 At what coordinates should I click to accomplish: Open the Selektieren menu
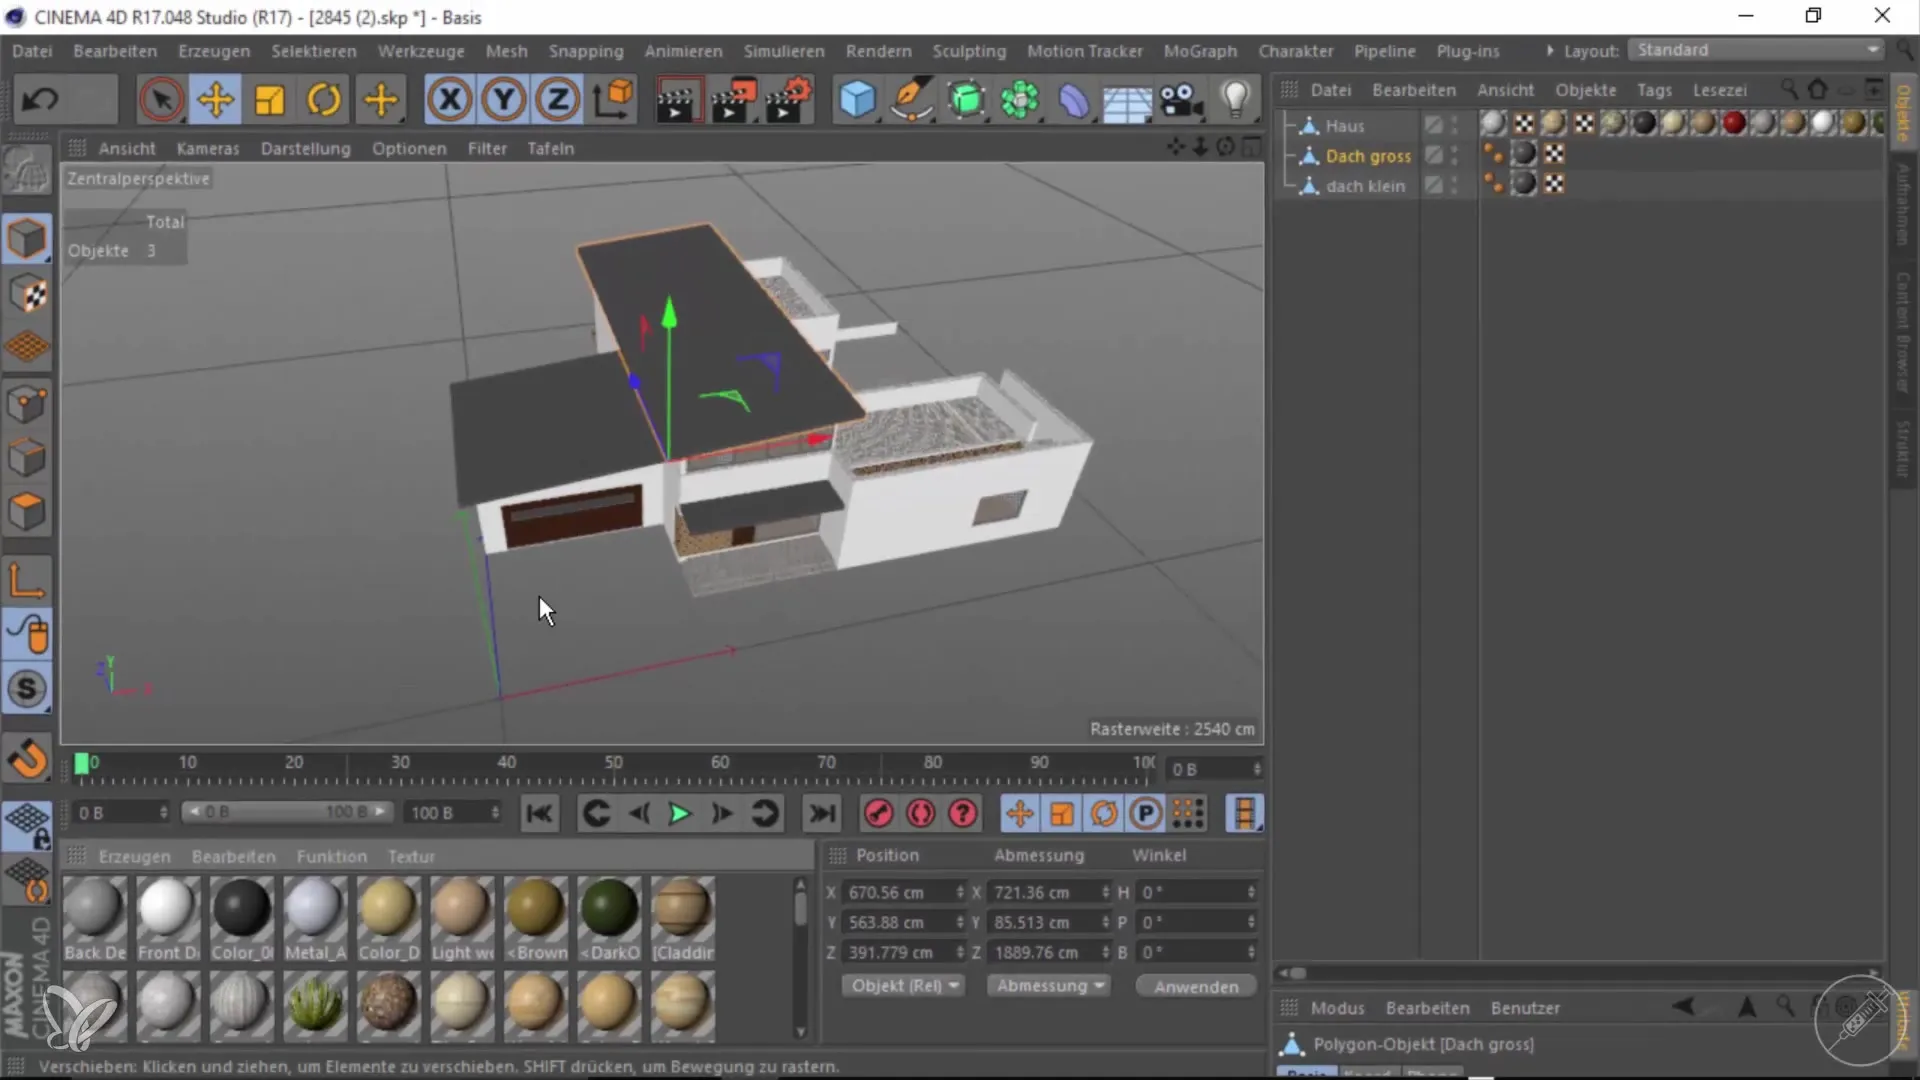pos(314,51)
